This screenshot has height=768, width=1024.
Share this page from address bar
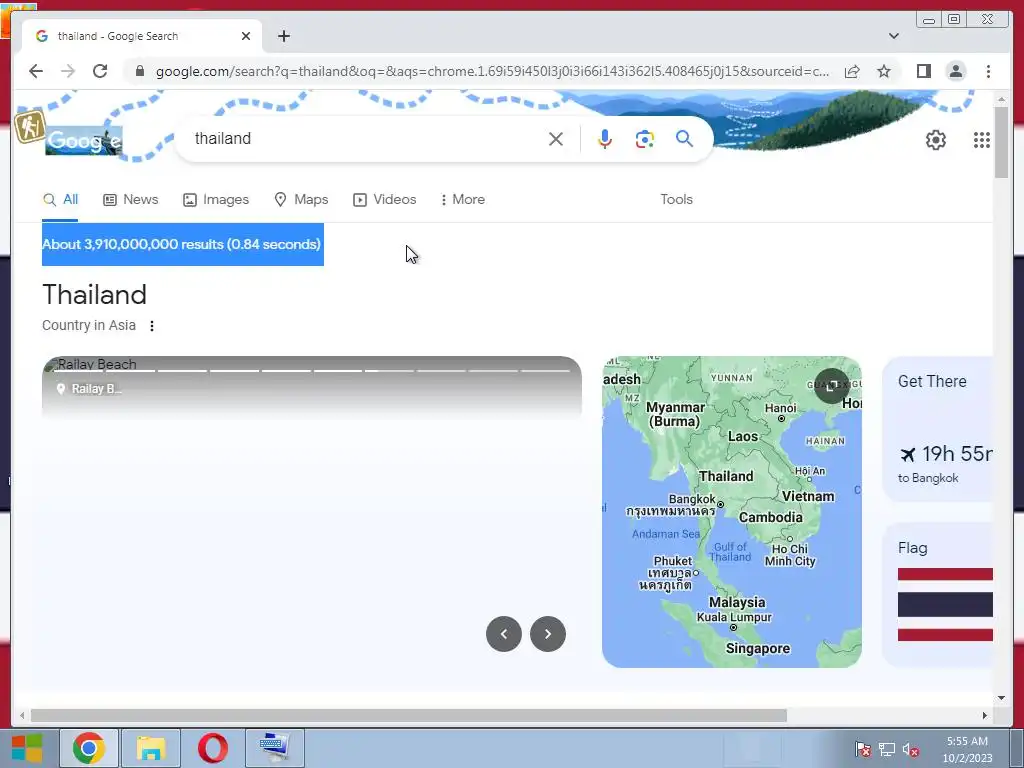(x=852, y=71)
